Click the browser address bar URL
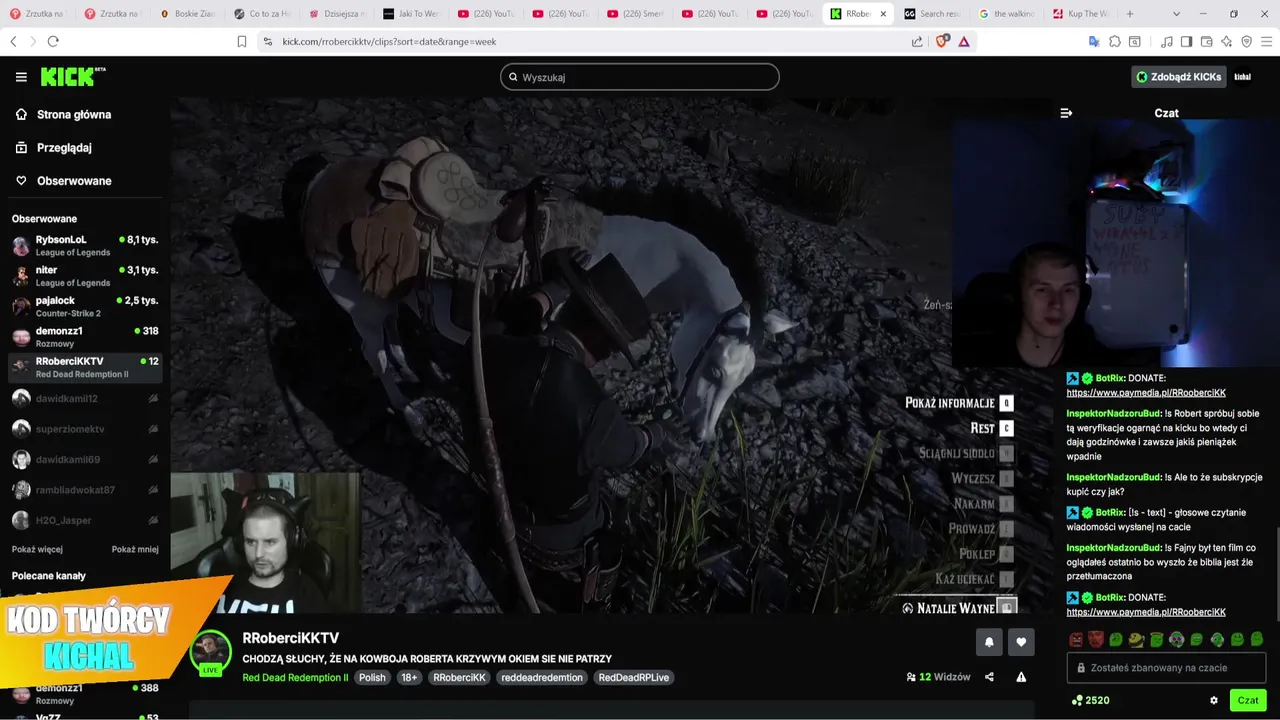 (390, 41)
